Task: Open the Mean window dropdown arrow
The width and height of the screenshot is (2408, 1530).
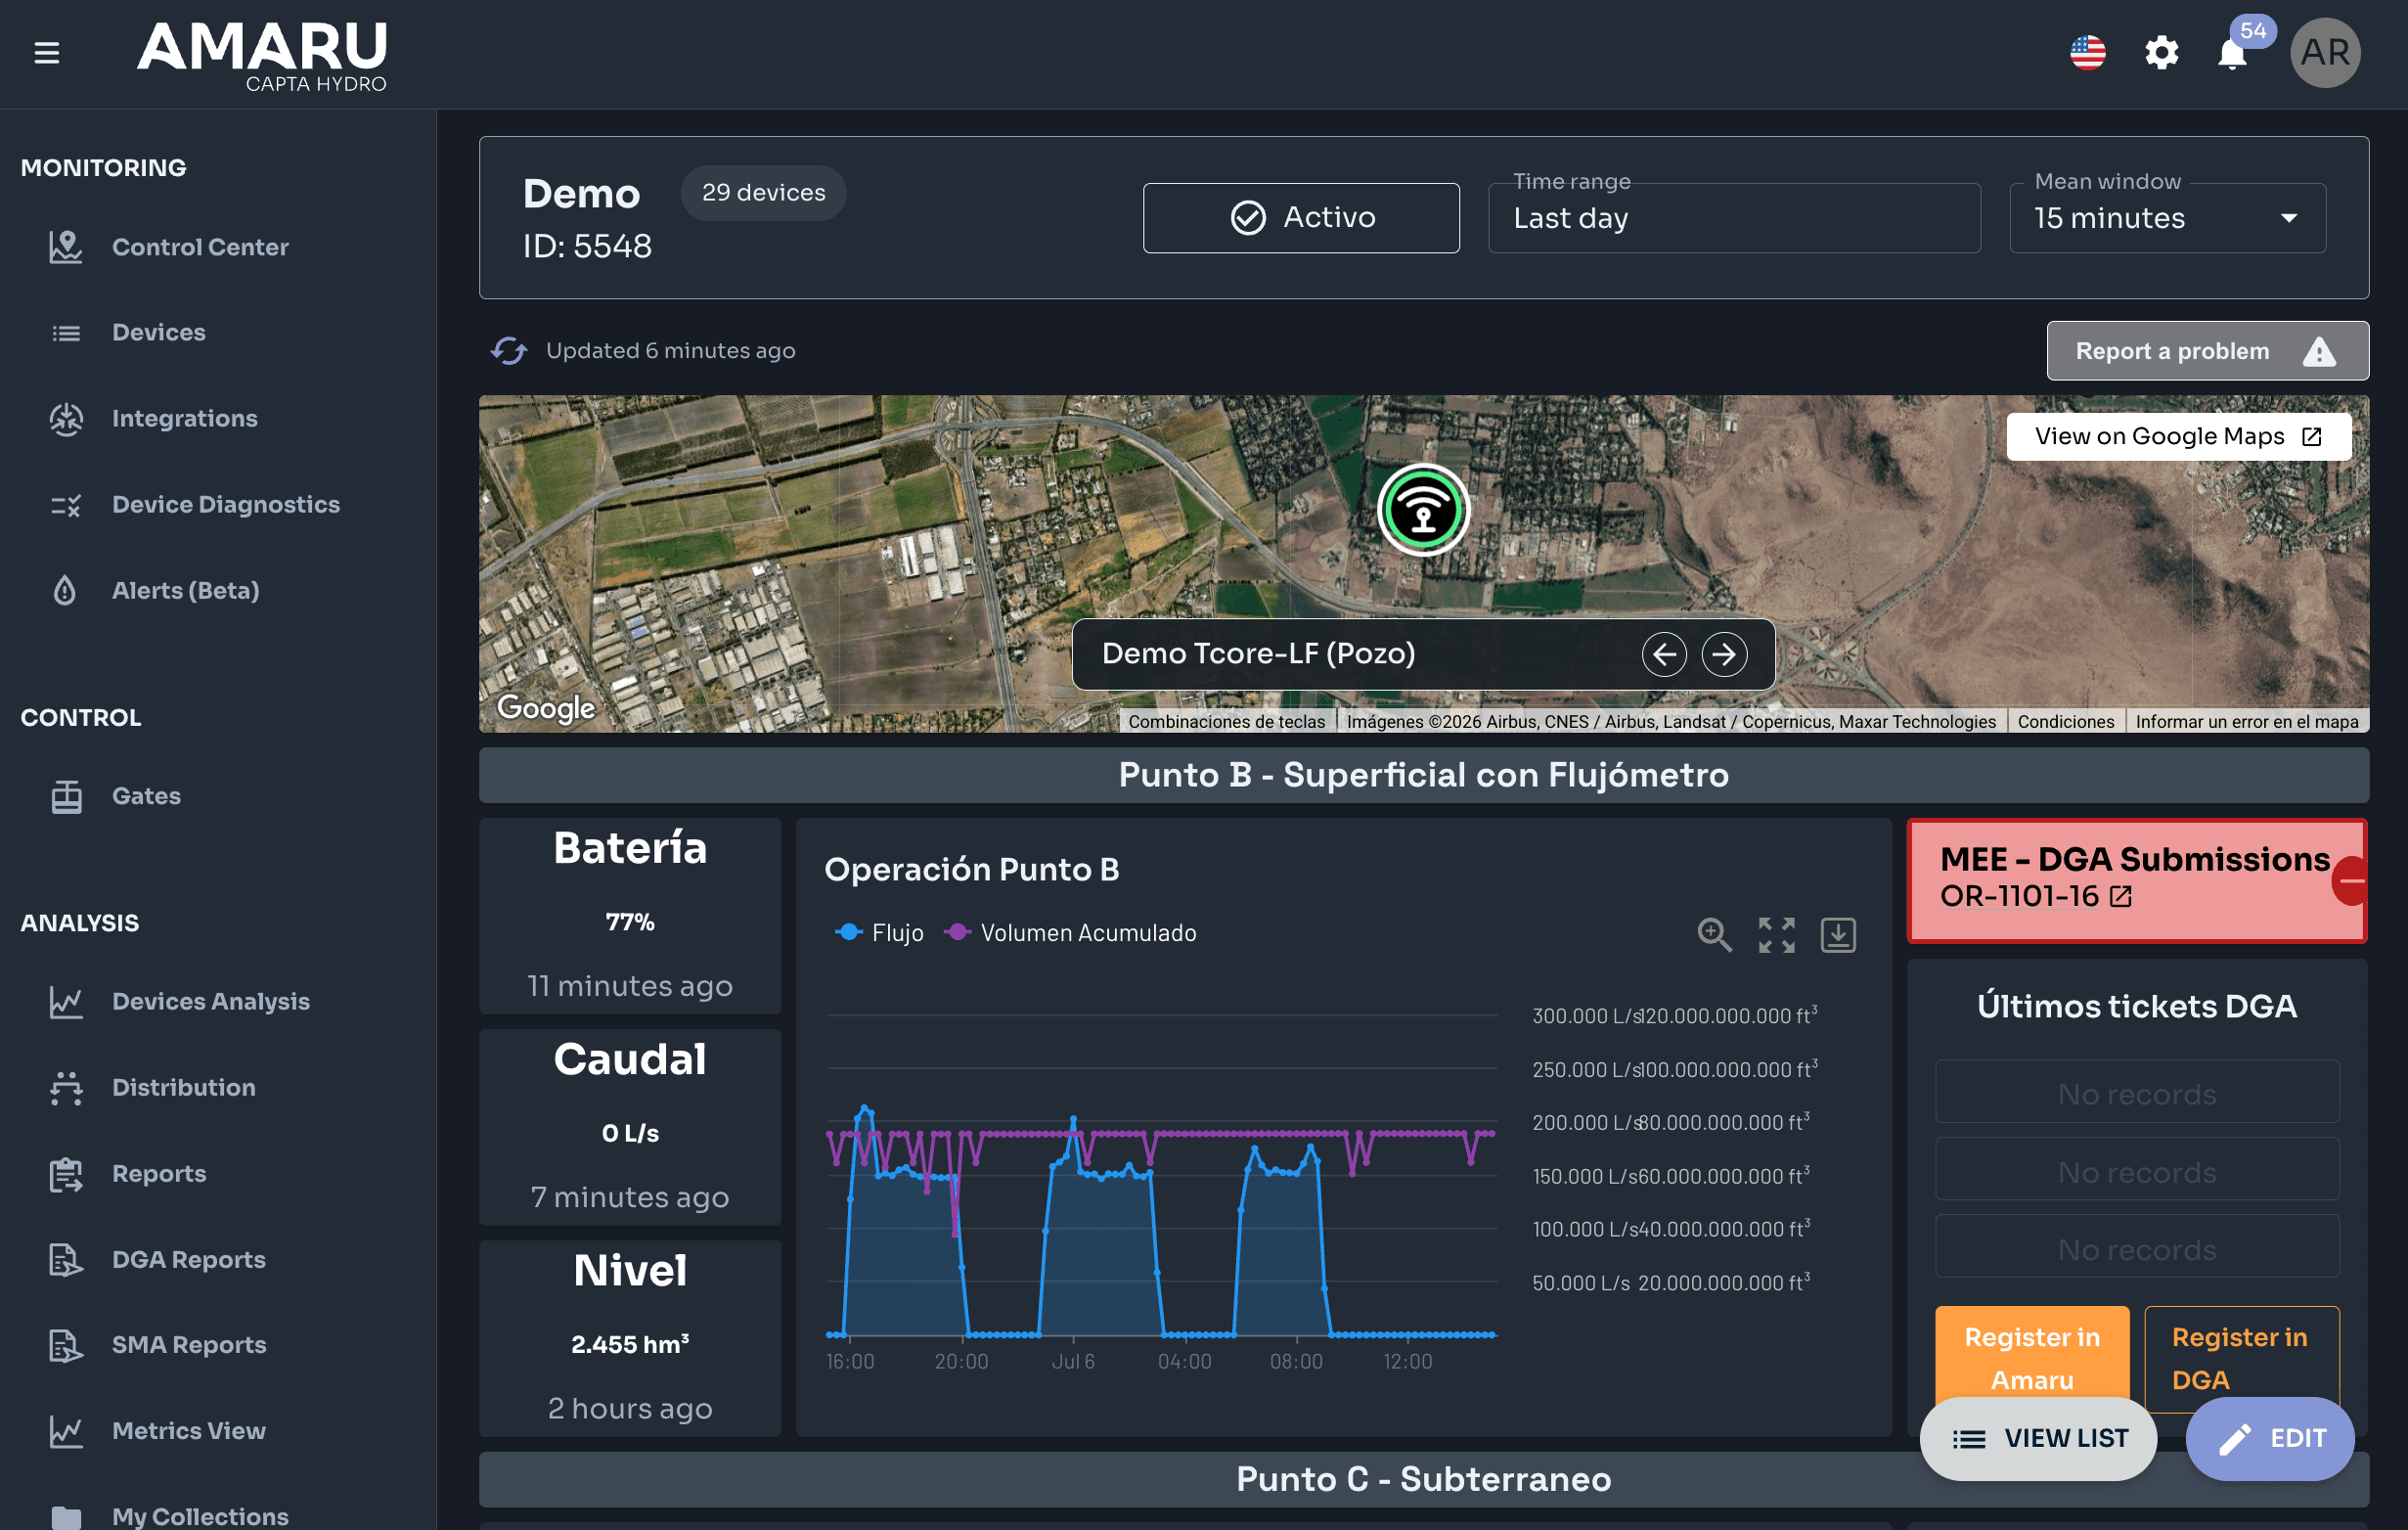Action: [x=2288, y=218]
